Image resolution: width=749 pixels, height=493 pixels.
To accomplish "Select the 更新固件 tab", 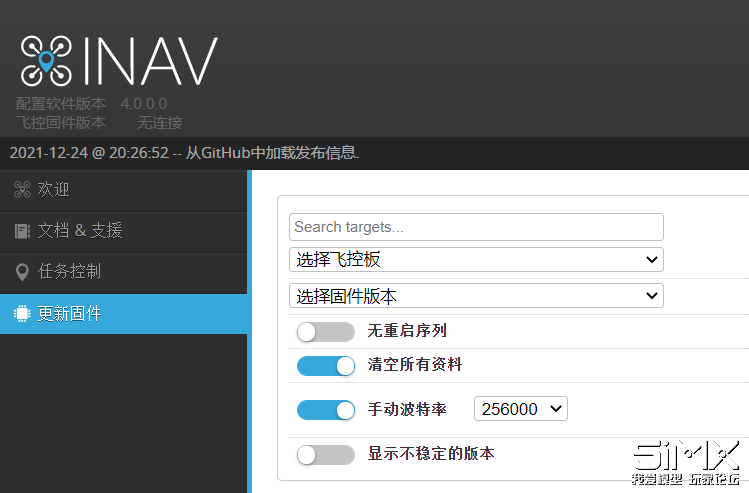I will pos(123,314).
